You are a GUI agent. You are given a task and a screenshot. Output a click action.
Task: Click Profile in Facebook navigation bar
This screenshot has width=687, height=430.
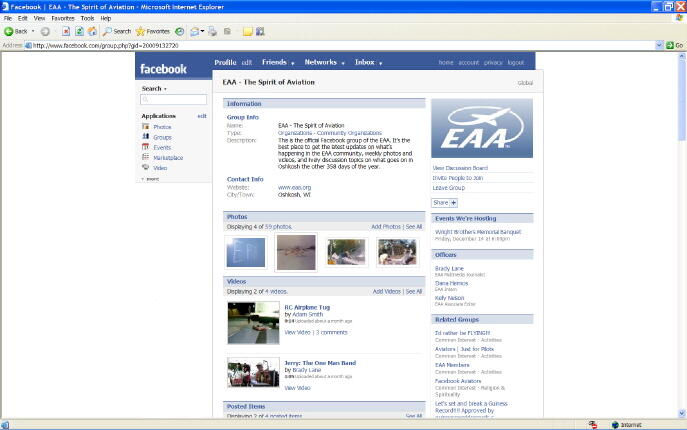pyautogui.click(x=225, y=62)
